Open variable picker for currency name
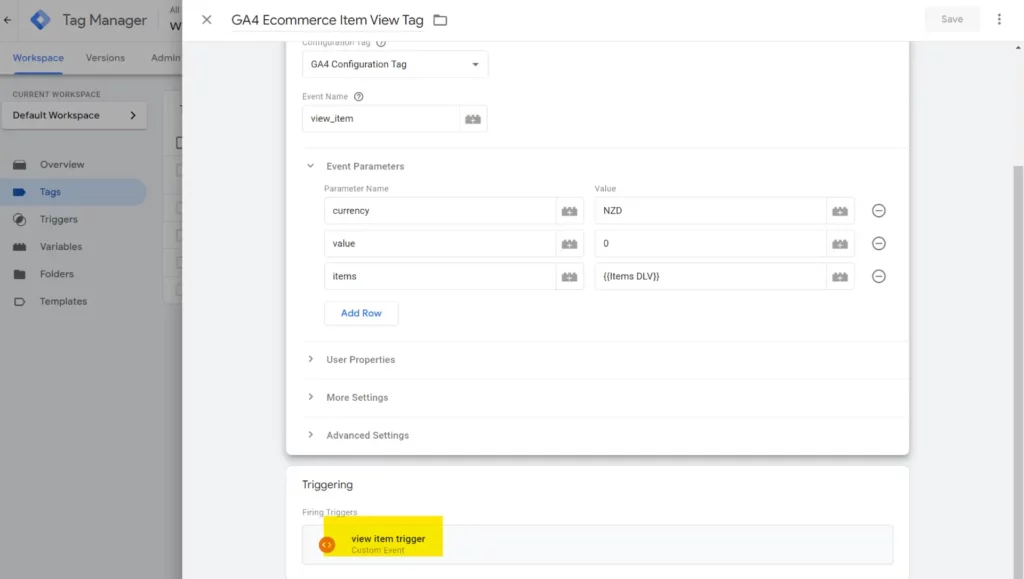This screenshot has width=1024, height=579. point(569,211)
